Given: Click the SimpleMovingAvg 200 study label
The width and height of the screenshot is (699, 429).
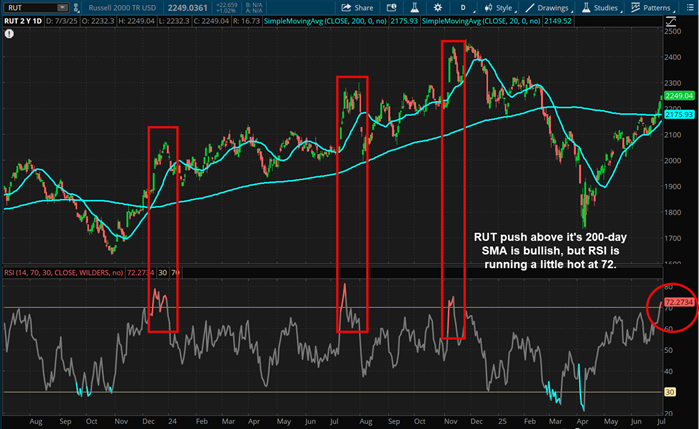Looking at the screenshot, I should [325, 21].
